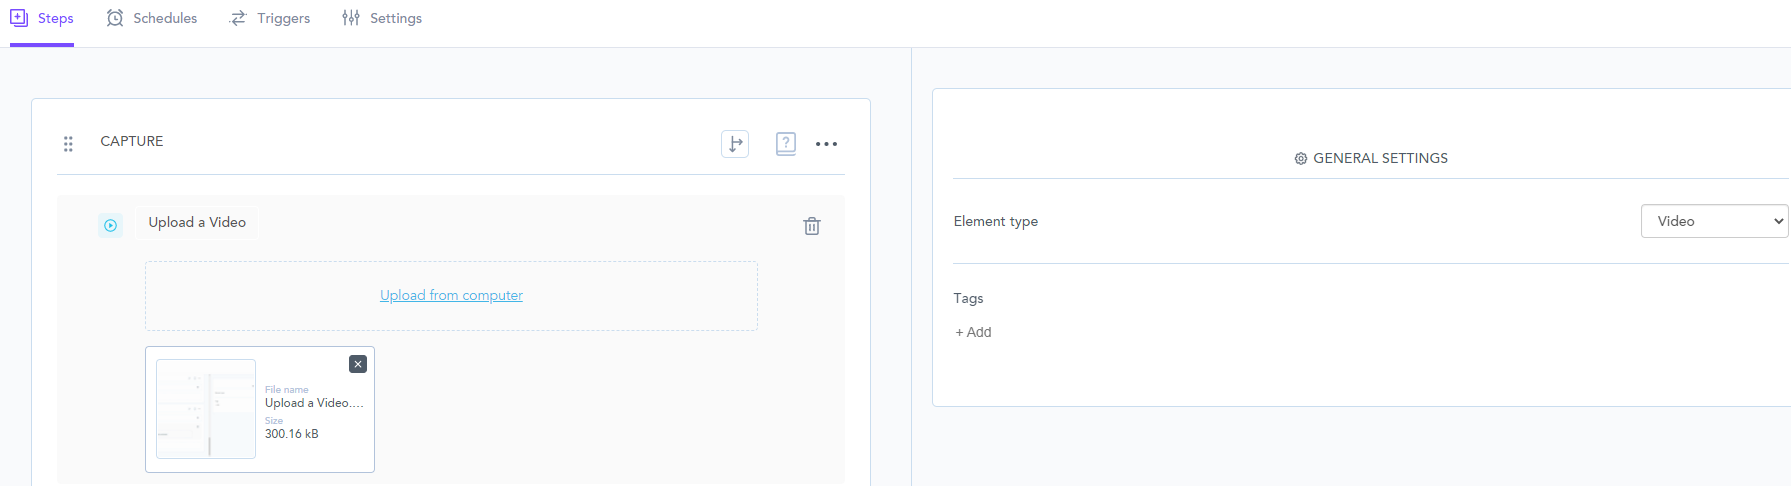1791x486 pixels.
Task: Click the video play icon beside step title
Action: [x=111, y=225]
